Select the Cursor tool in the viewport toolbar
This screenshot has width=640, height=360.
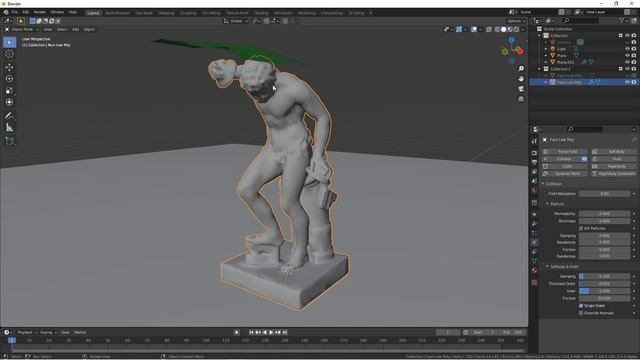pyautogui.click(x=9, y=54)
